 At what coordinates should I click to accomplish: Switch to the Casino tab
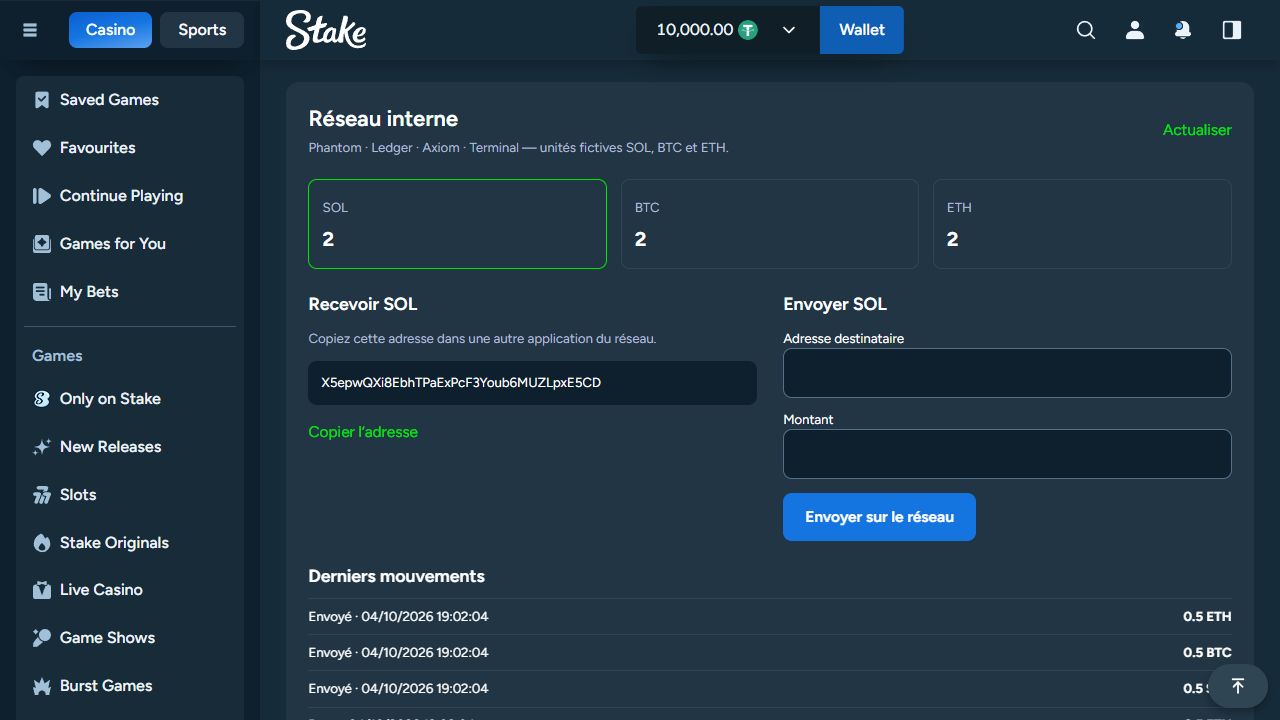110,30
